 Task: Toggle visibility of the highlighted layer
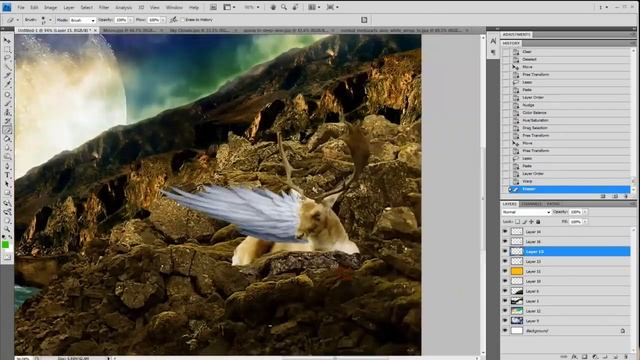505,251
